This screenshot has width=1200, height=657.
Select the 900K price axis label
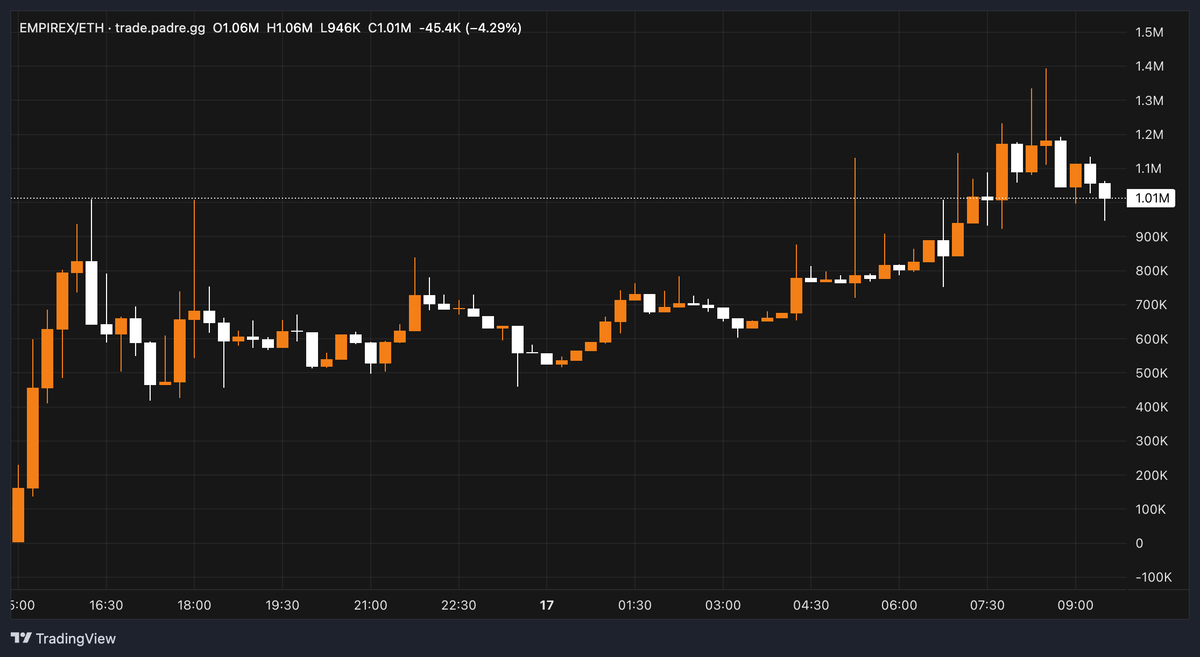pyautogui.click(x=1152, y=237)
